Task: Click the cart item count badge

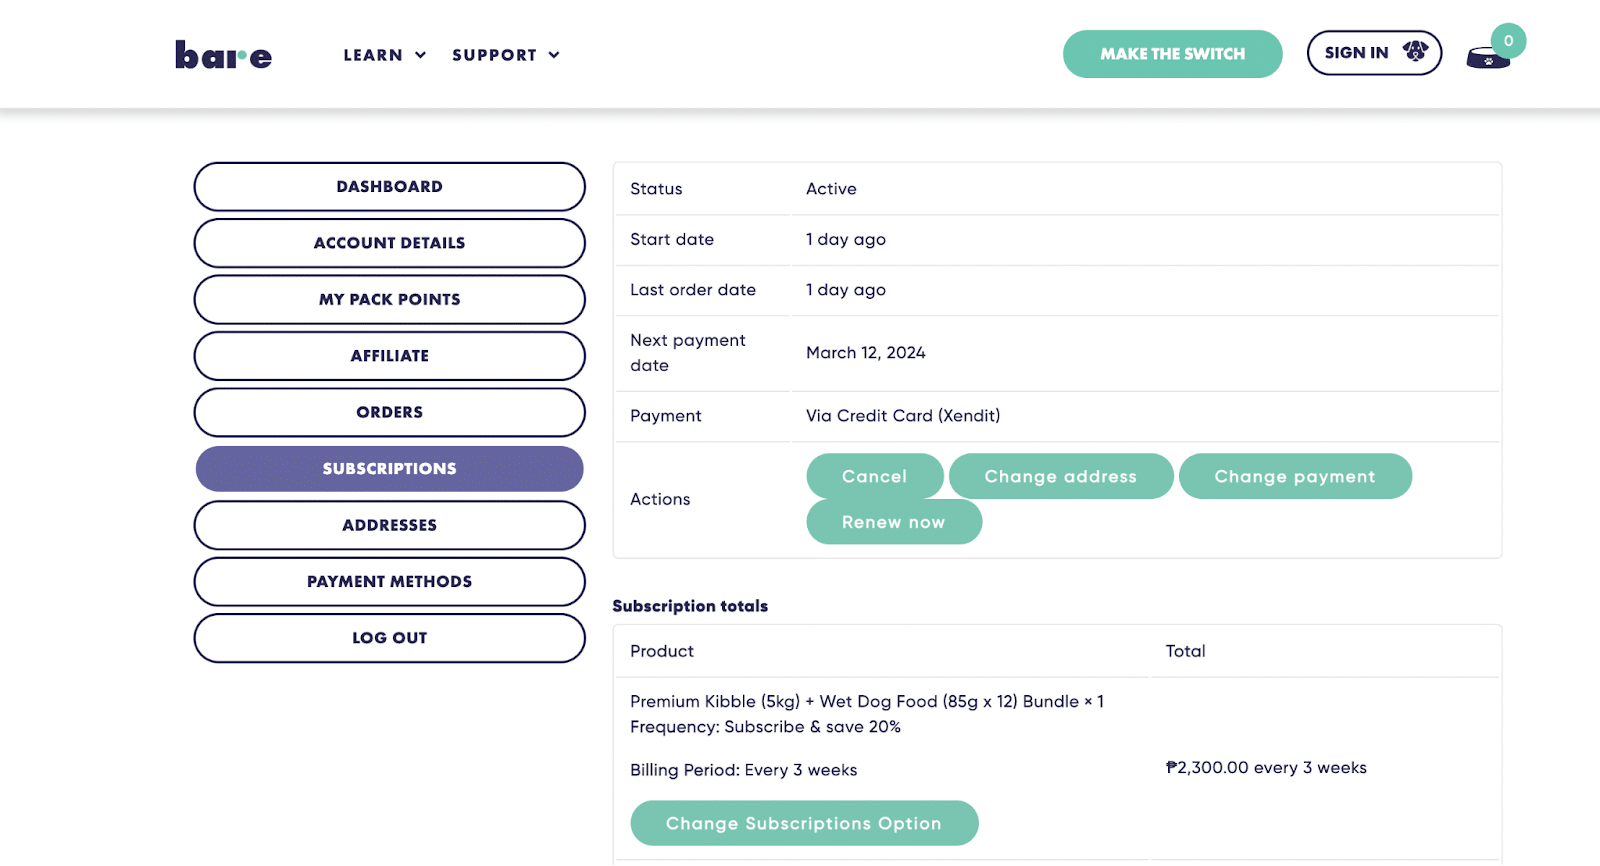Action: 1508,41
